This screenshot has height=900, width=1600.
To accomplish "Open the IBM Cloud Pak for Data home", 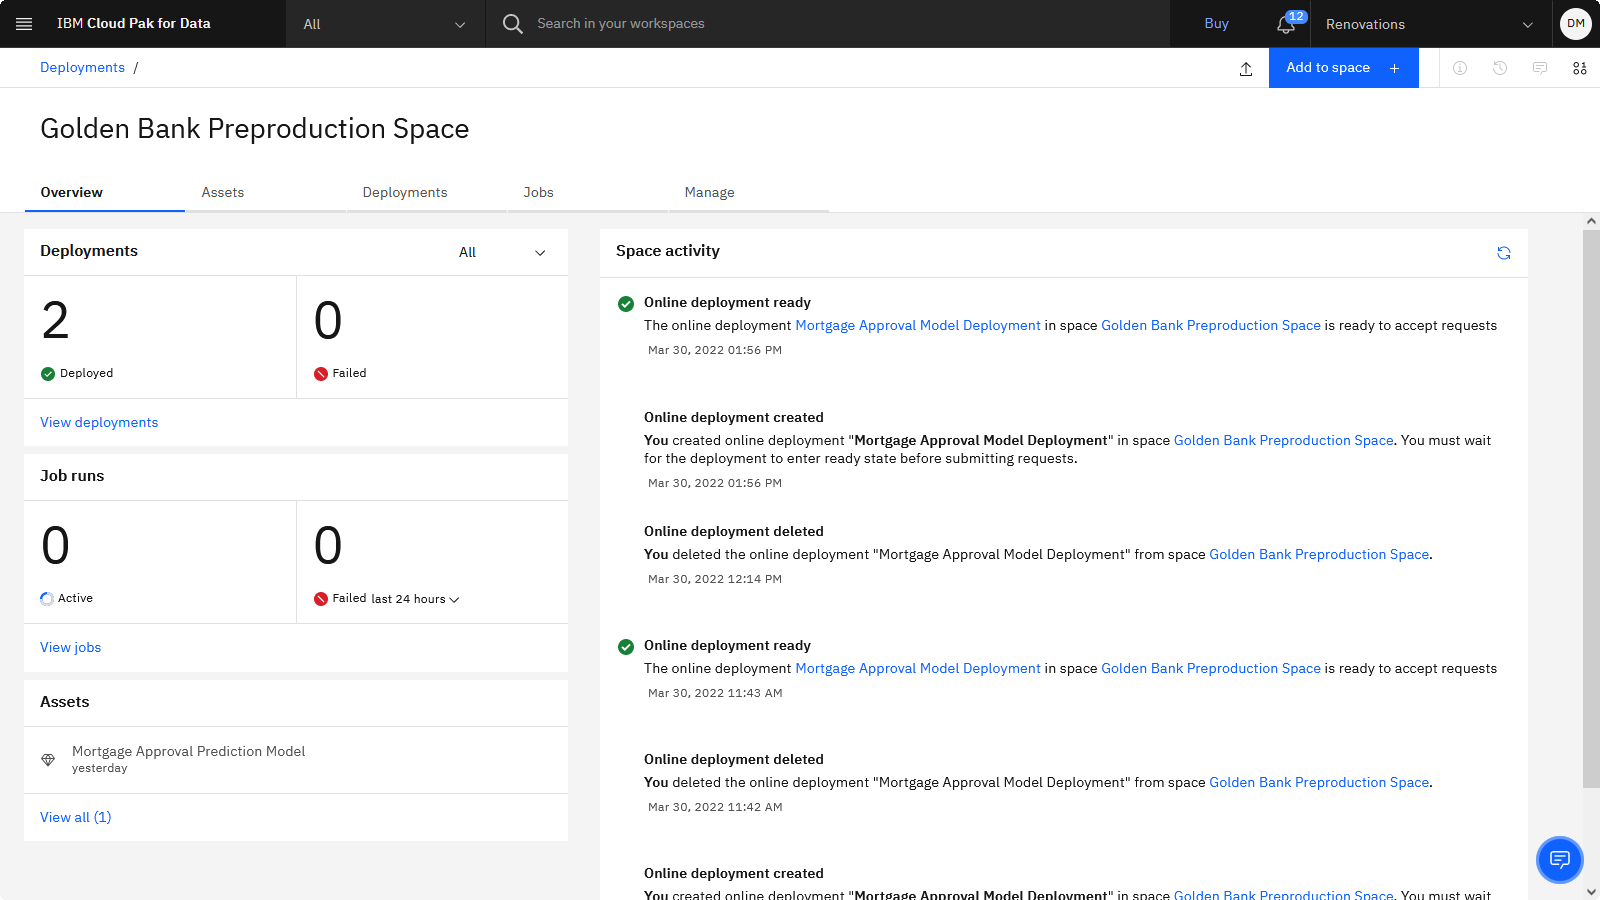I will (x=134, y=24).
